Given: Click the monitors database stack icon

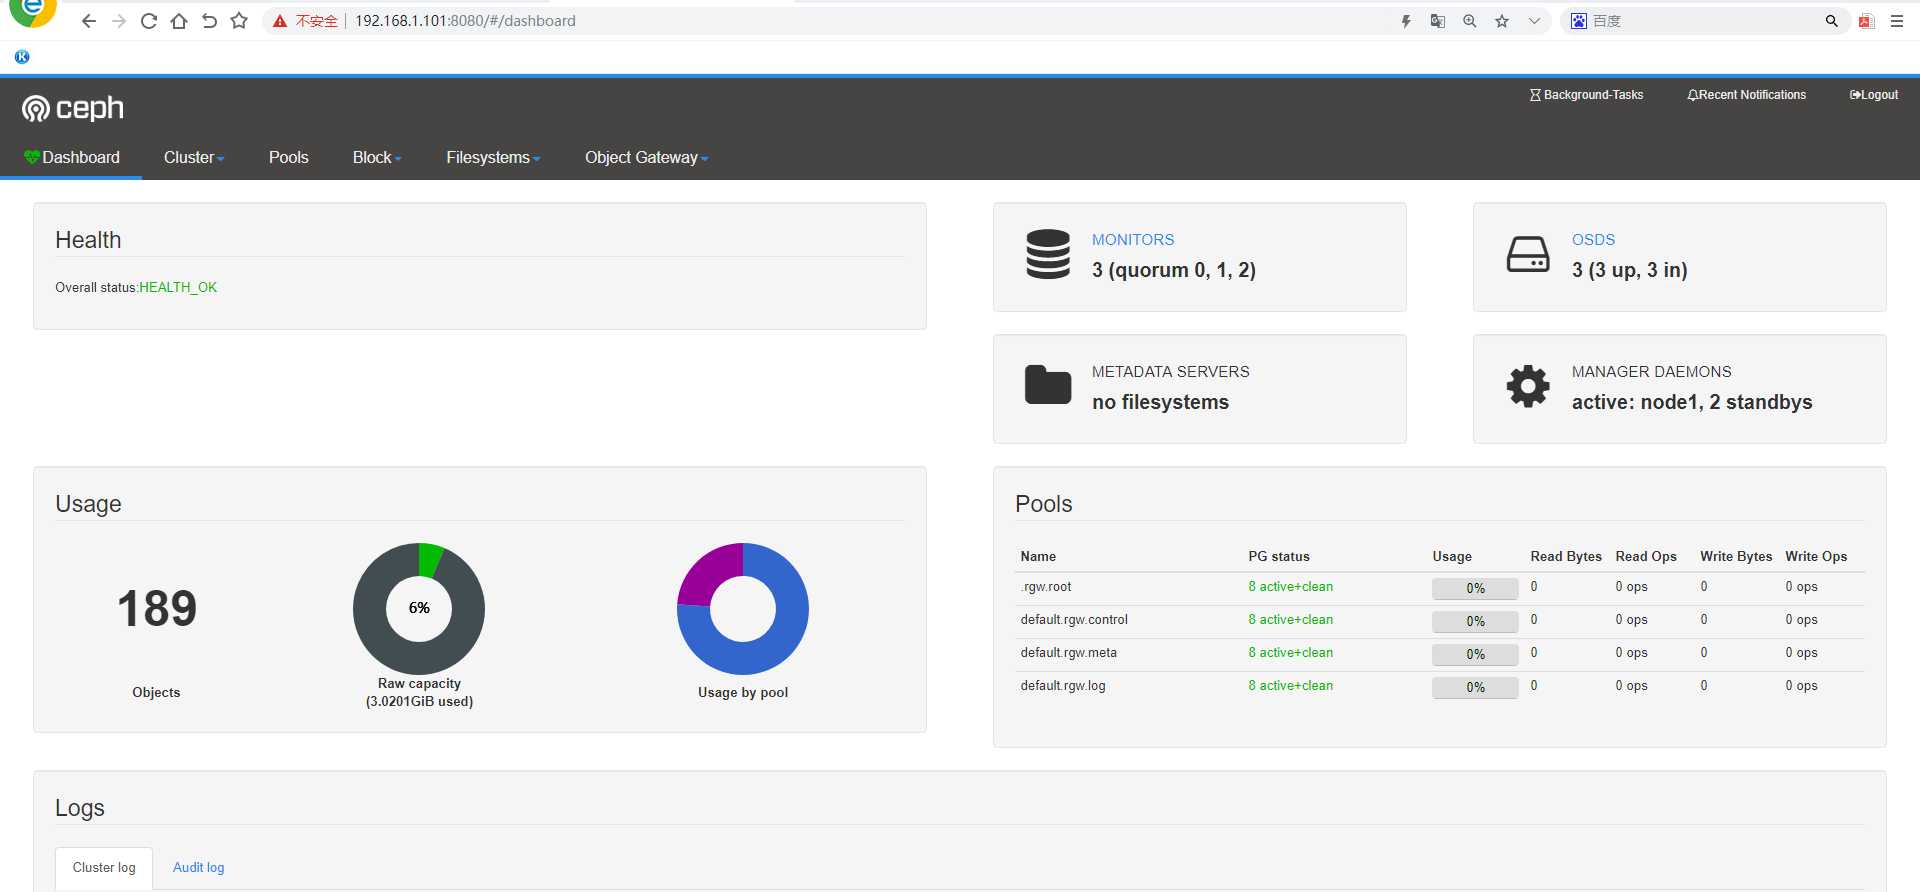Looking at the screenshot, I should (x=1048, y=254).
